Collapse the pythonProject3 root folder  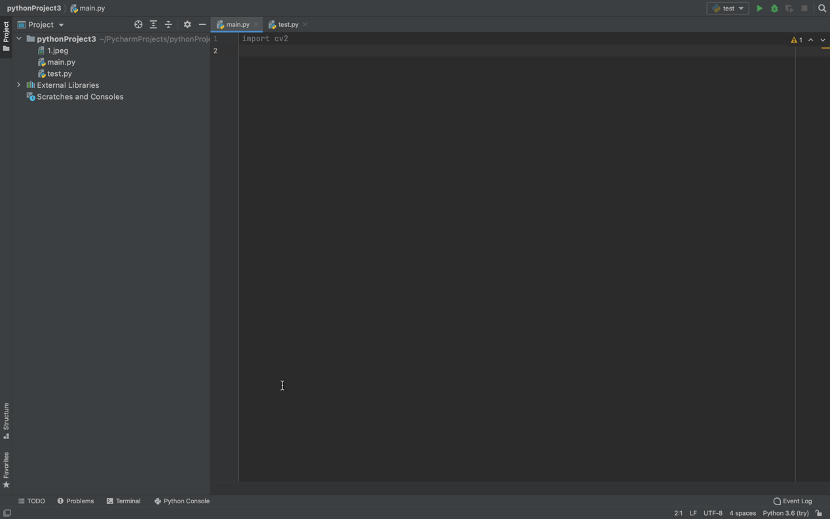19,39
